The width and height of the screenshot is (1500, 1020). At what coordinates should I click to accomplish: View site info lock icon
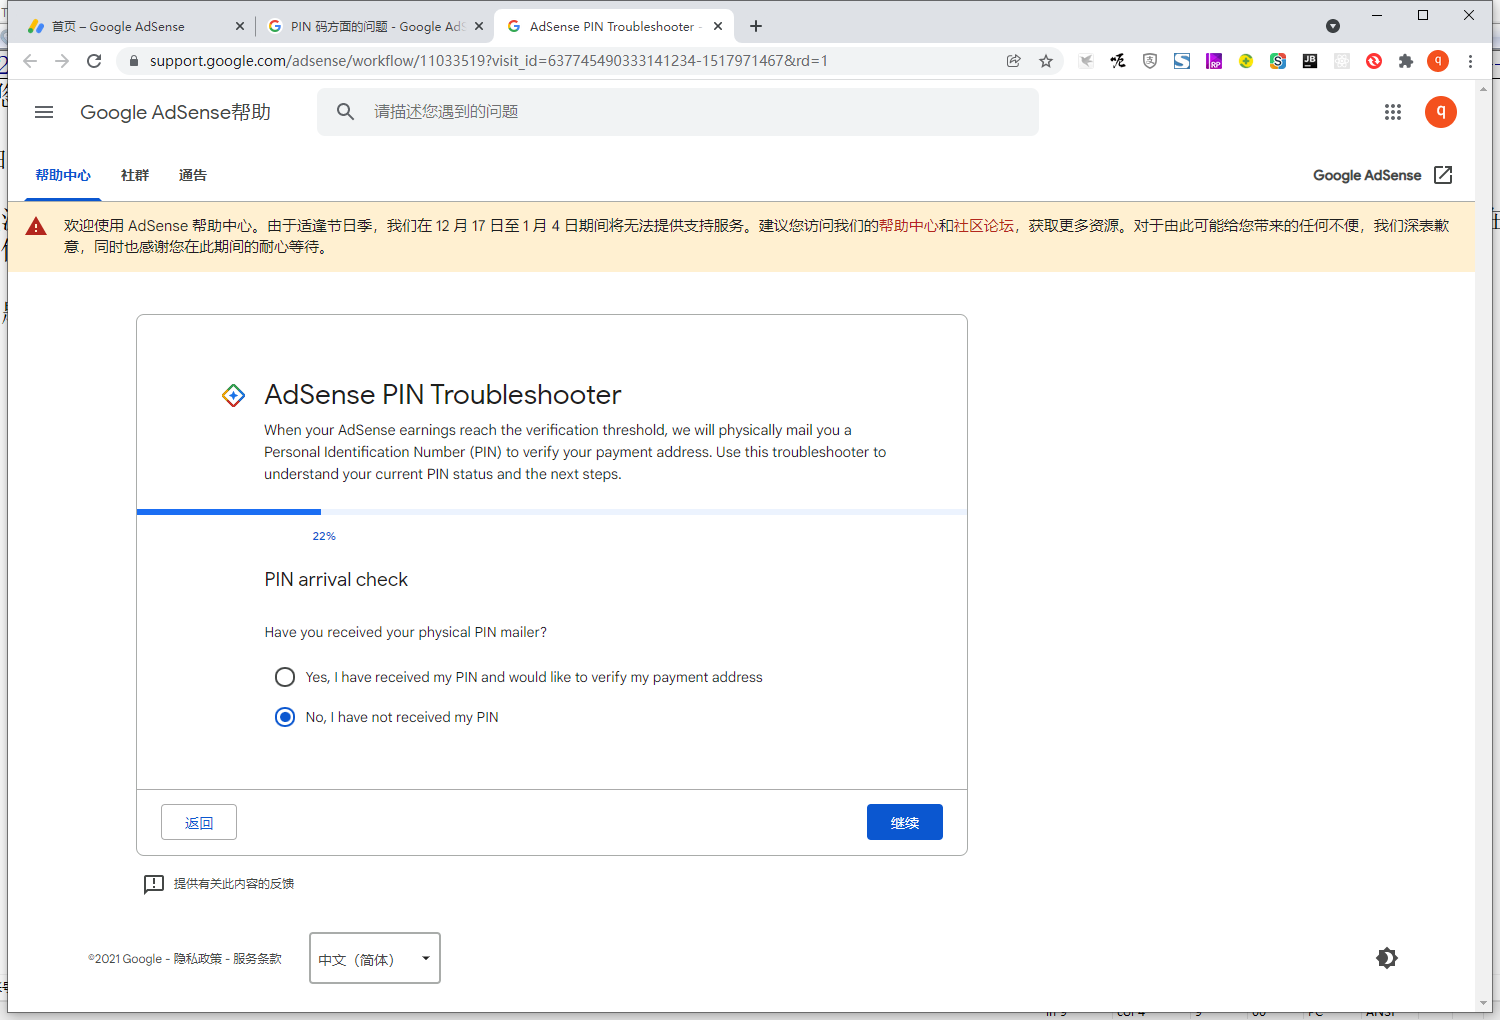133,61
